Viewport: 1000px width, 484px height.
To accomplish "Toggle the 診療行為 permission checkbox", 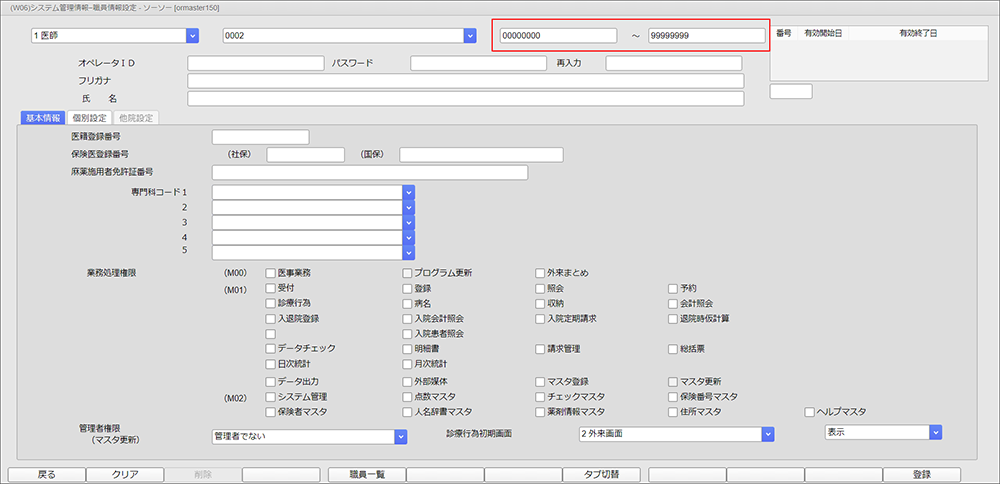I will click(271, 303).
